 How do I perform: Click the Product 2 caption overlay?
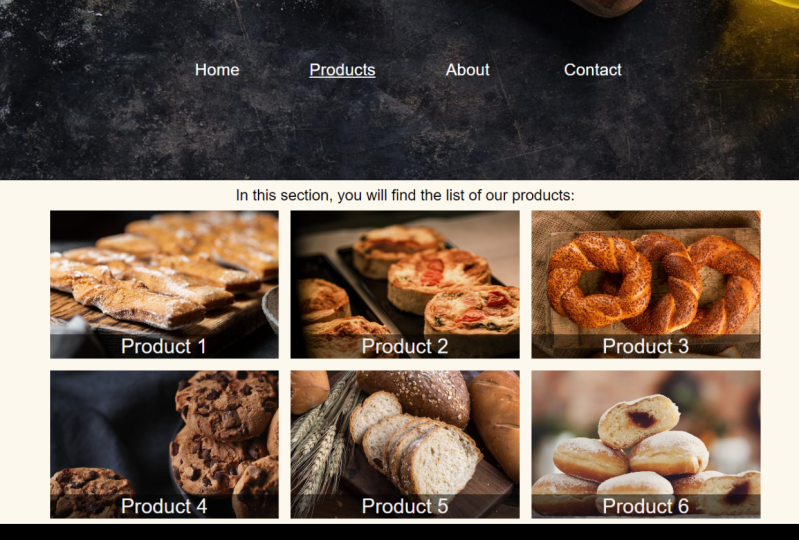(x=405, y=346)
